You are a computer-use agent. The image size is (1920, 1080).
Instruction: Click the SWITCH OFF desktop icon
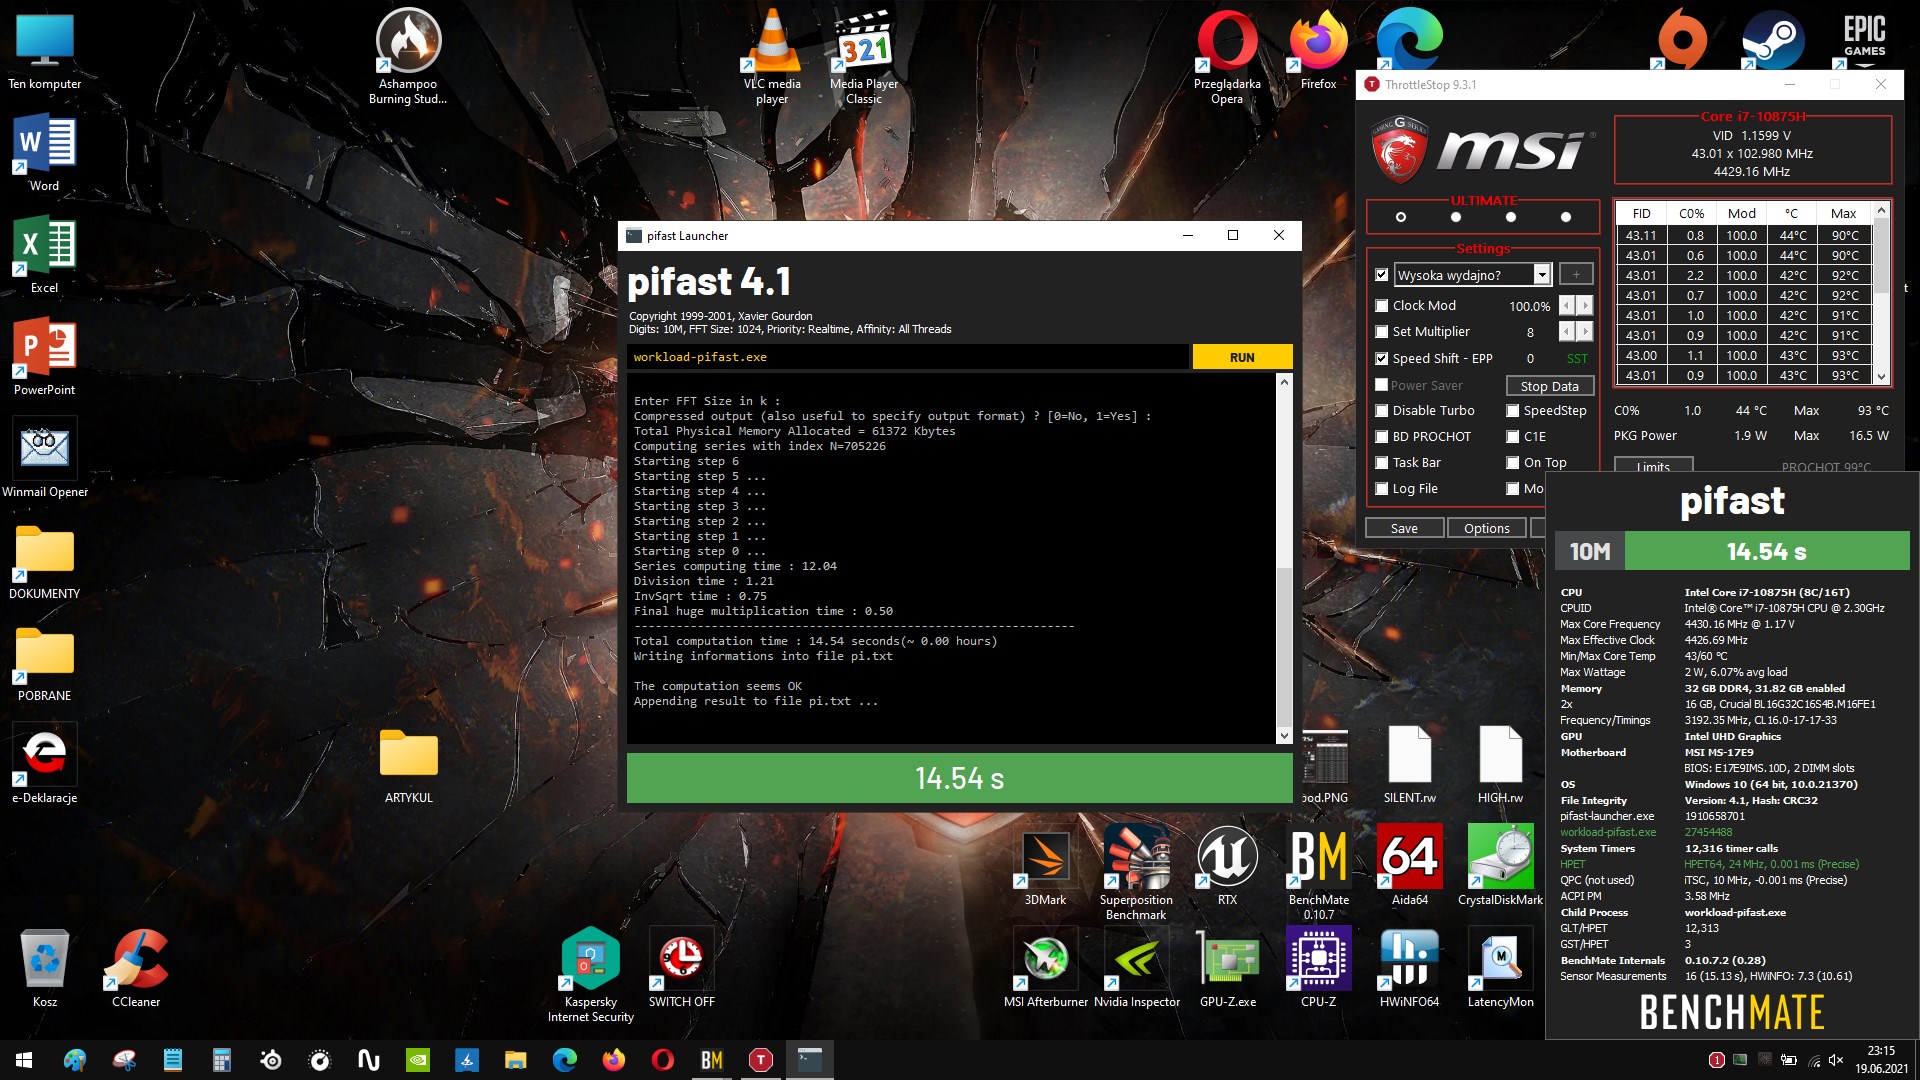[681, 967]
